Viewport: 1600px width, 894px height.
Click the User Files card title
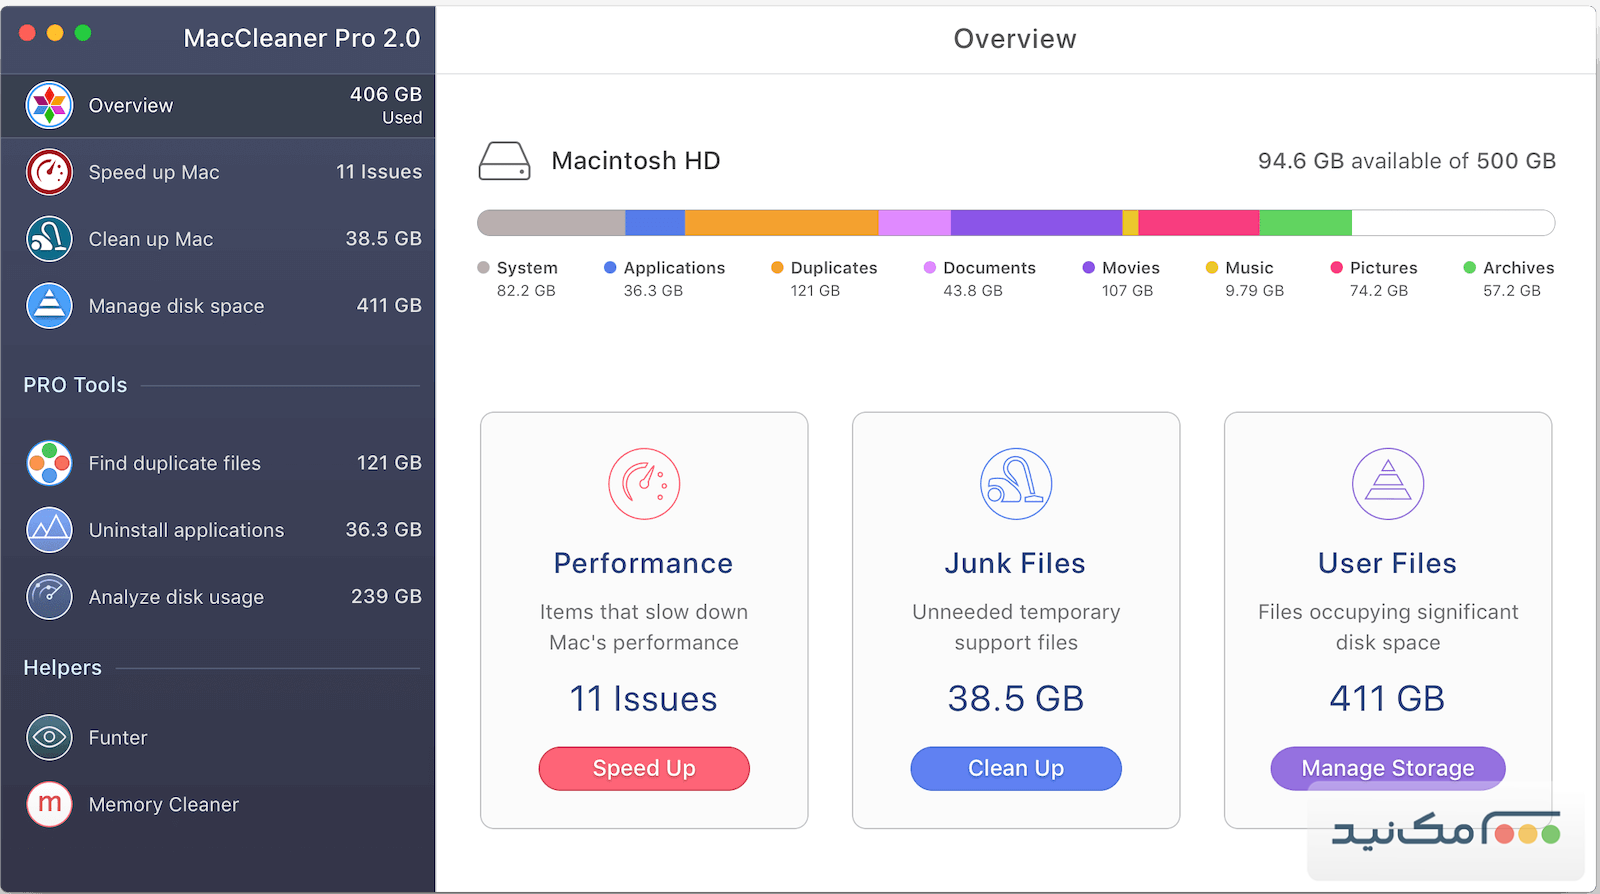[1388, 563]
